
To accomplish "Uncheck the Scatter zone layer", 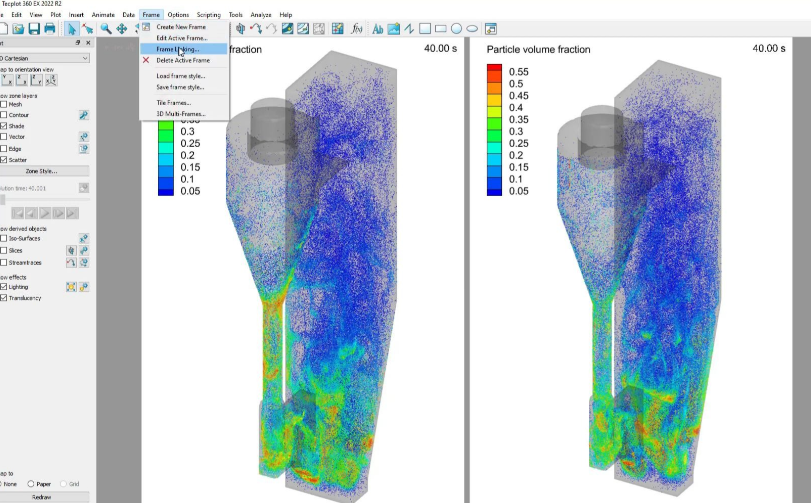I will coord(4,159).
